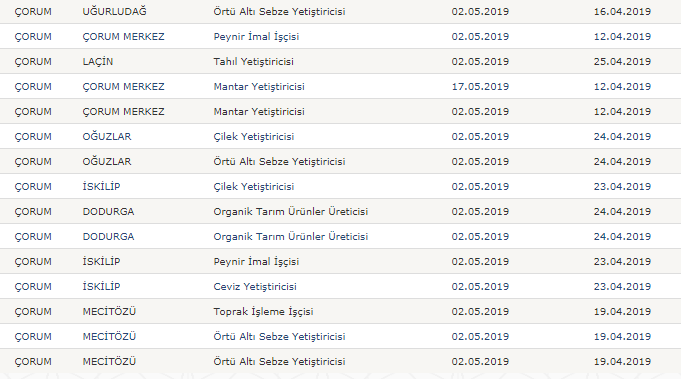Open the UĞURLUDAĞ Örtü Altı Sebze Yetiştiricisi row
Viewport: 681px width, 379px height.
[340, 11]
